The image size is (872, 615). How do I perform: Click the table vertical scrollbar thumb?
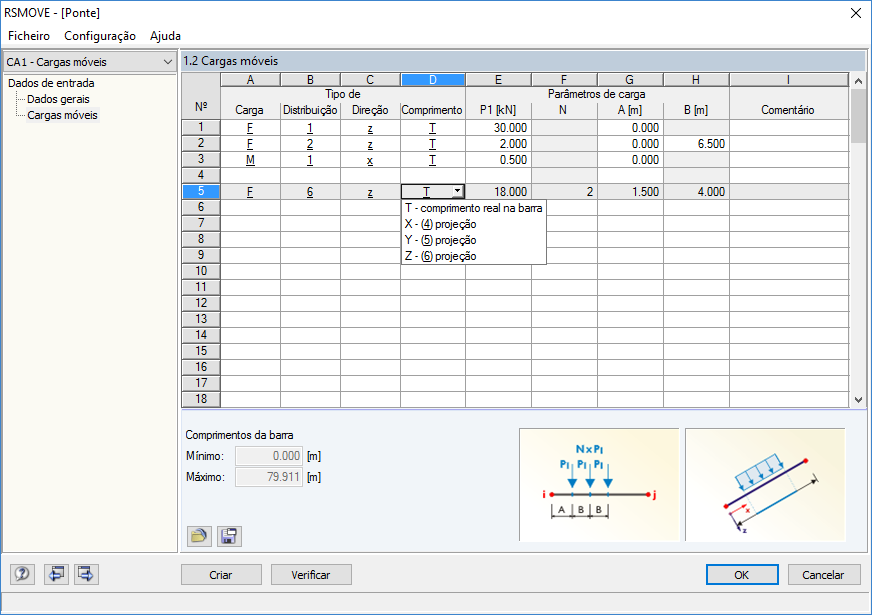858,116
